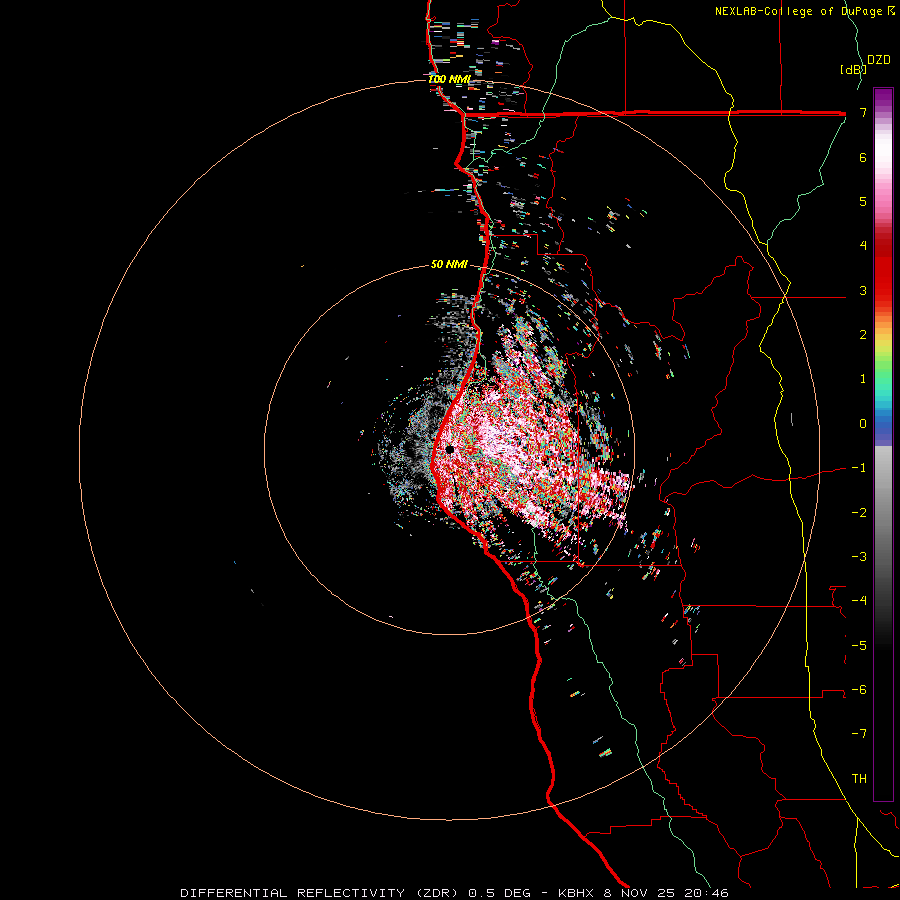
Task: Click the 0.5 DEG elevation text
Action: 499,893
